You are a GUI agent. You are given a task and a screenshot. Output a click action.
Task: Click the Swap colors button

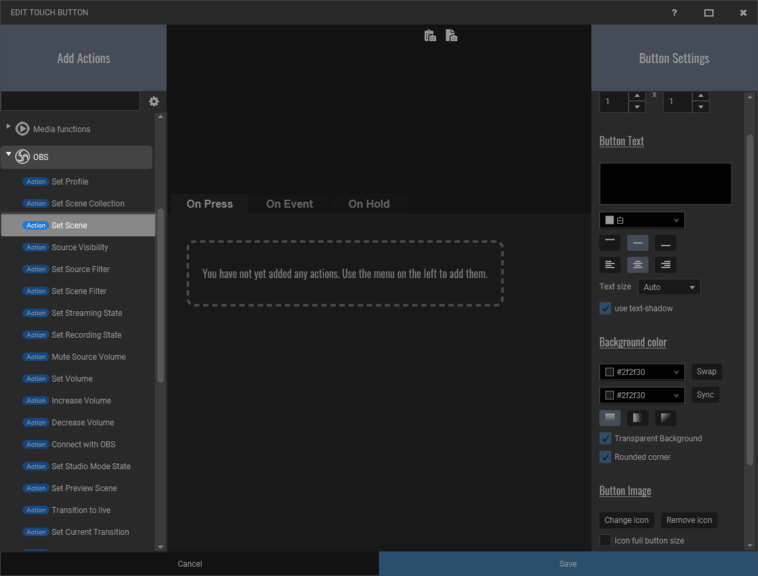(x=706, y=372)
